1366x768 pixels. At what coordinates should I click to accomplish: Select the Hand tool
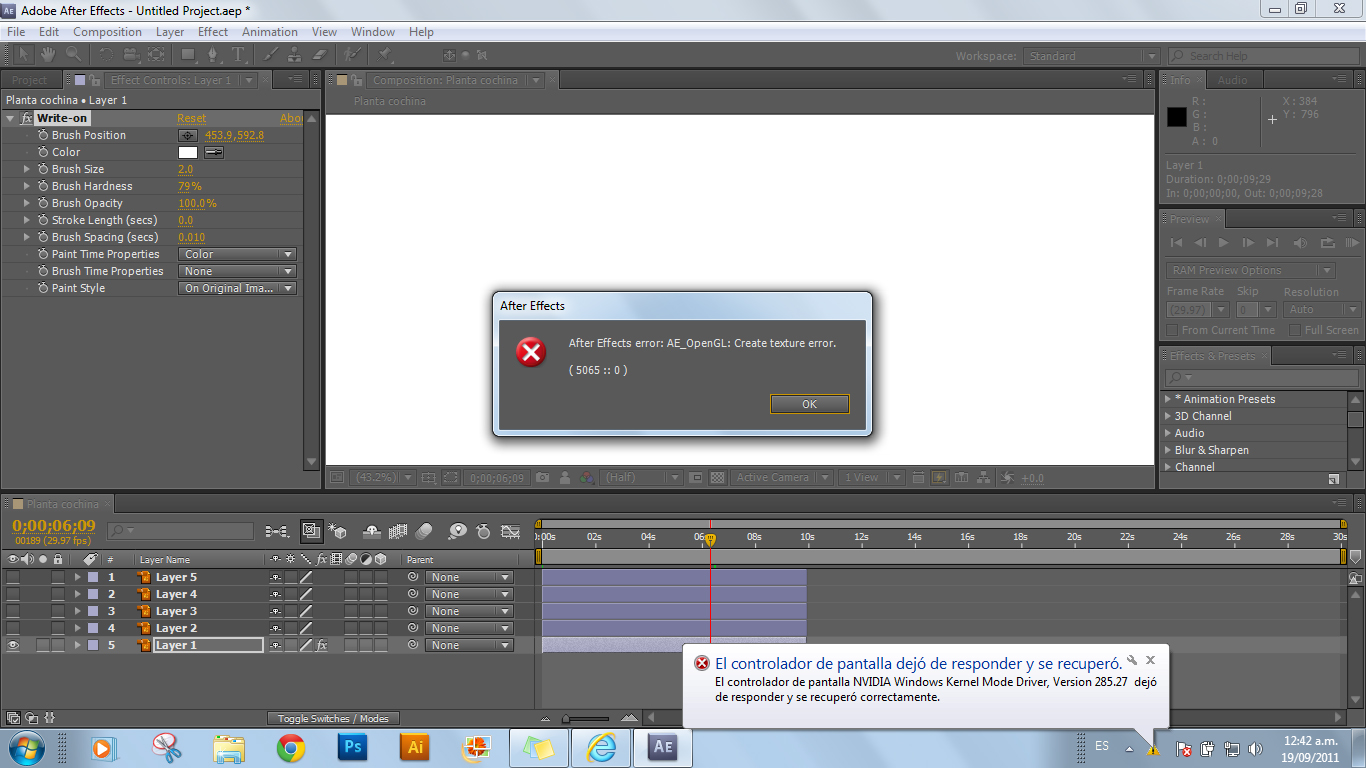(48, 55)
